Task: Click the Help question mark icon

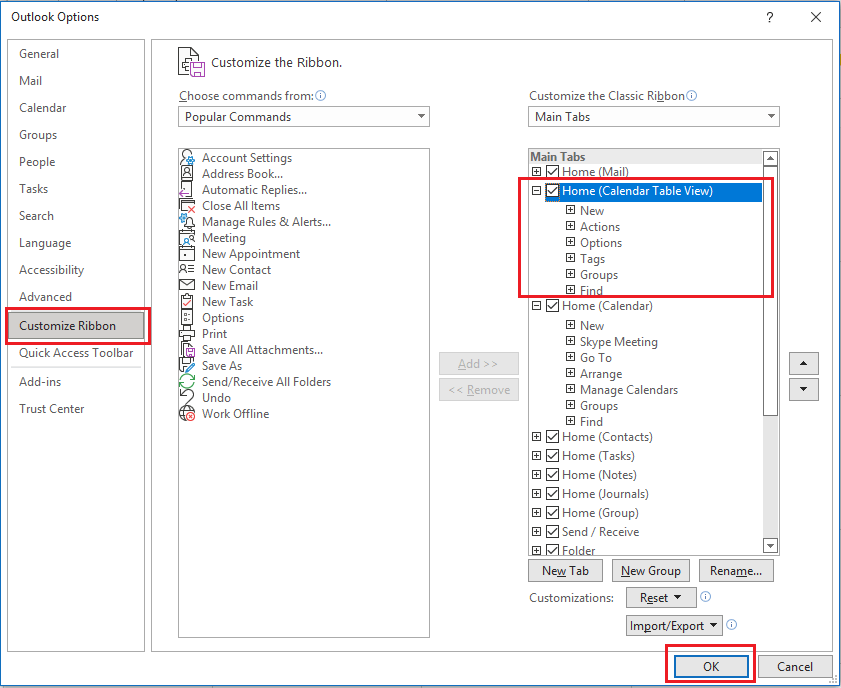Action: click(770, 17)
